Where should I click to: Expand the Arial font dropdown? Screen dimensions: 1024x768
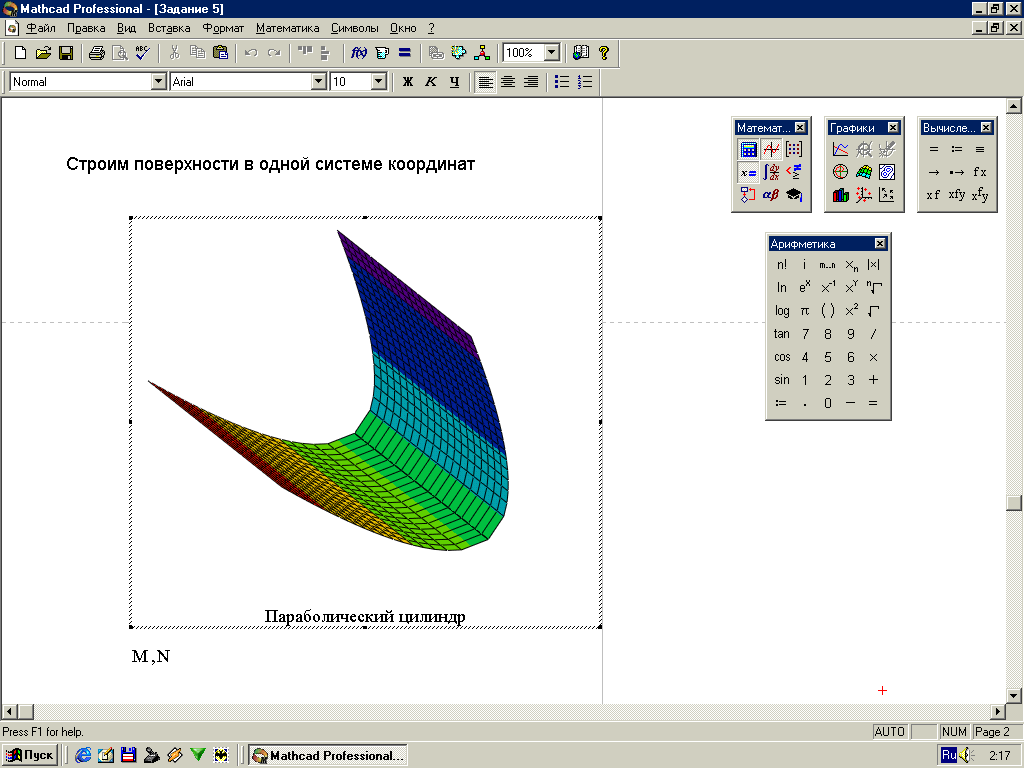[x=319, y=82]
